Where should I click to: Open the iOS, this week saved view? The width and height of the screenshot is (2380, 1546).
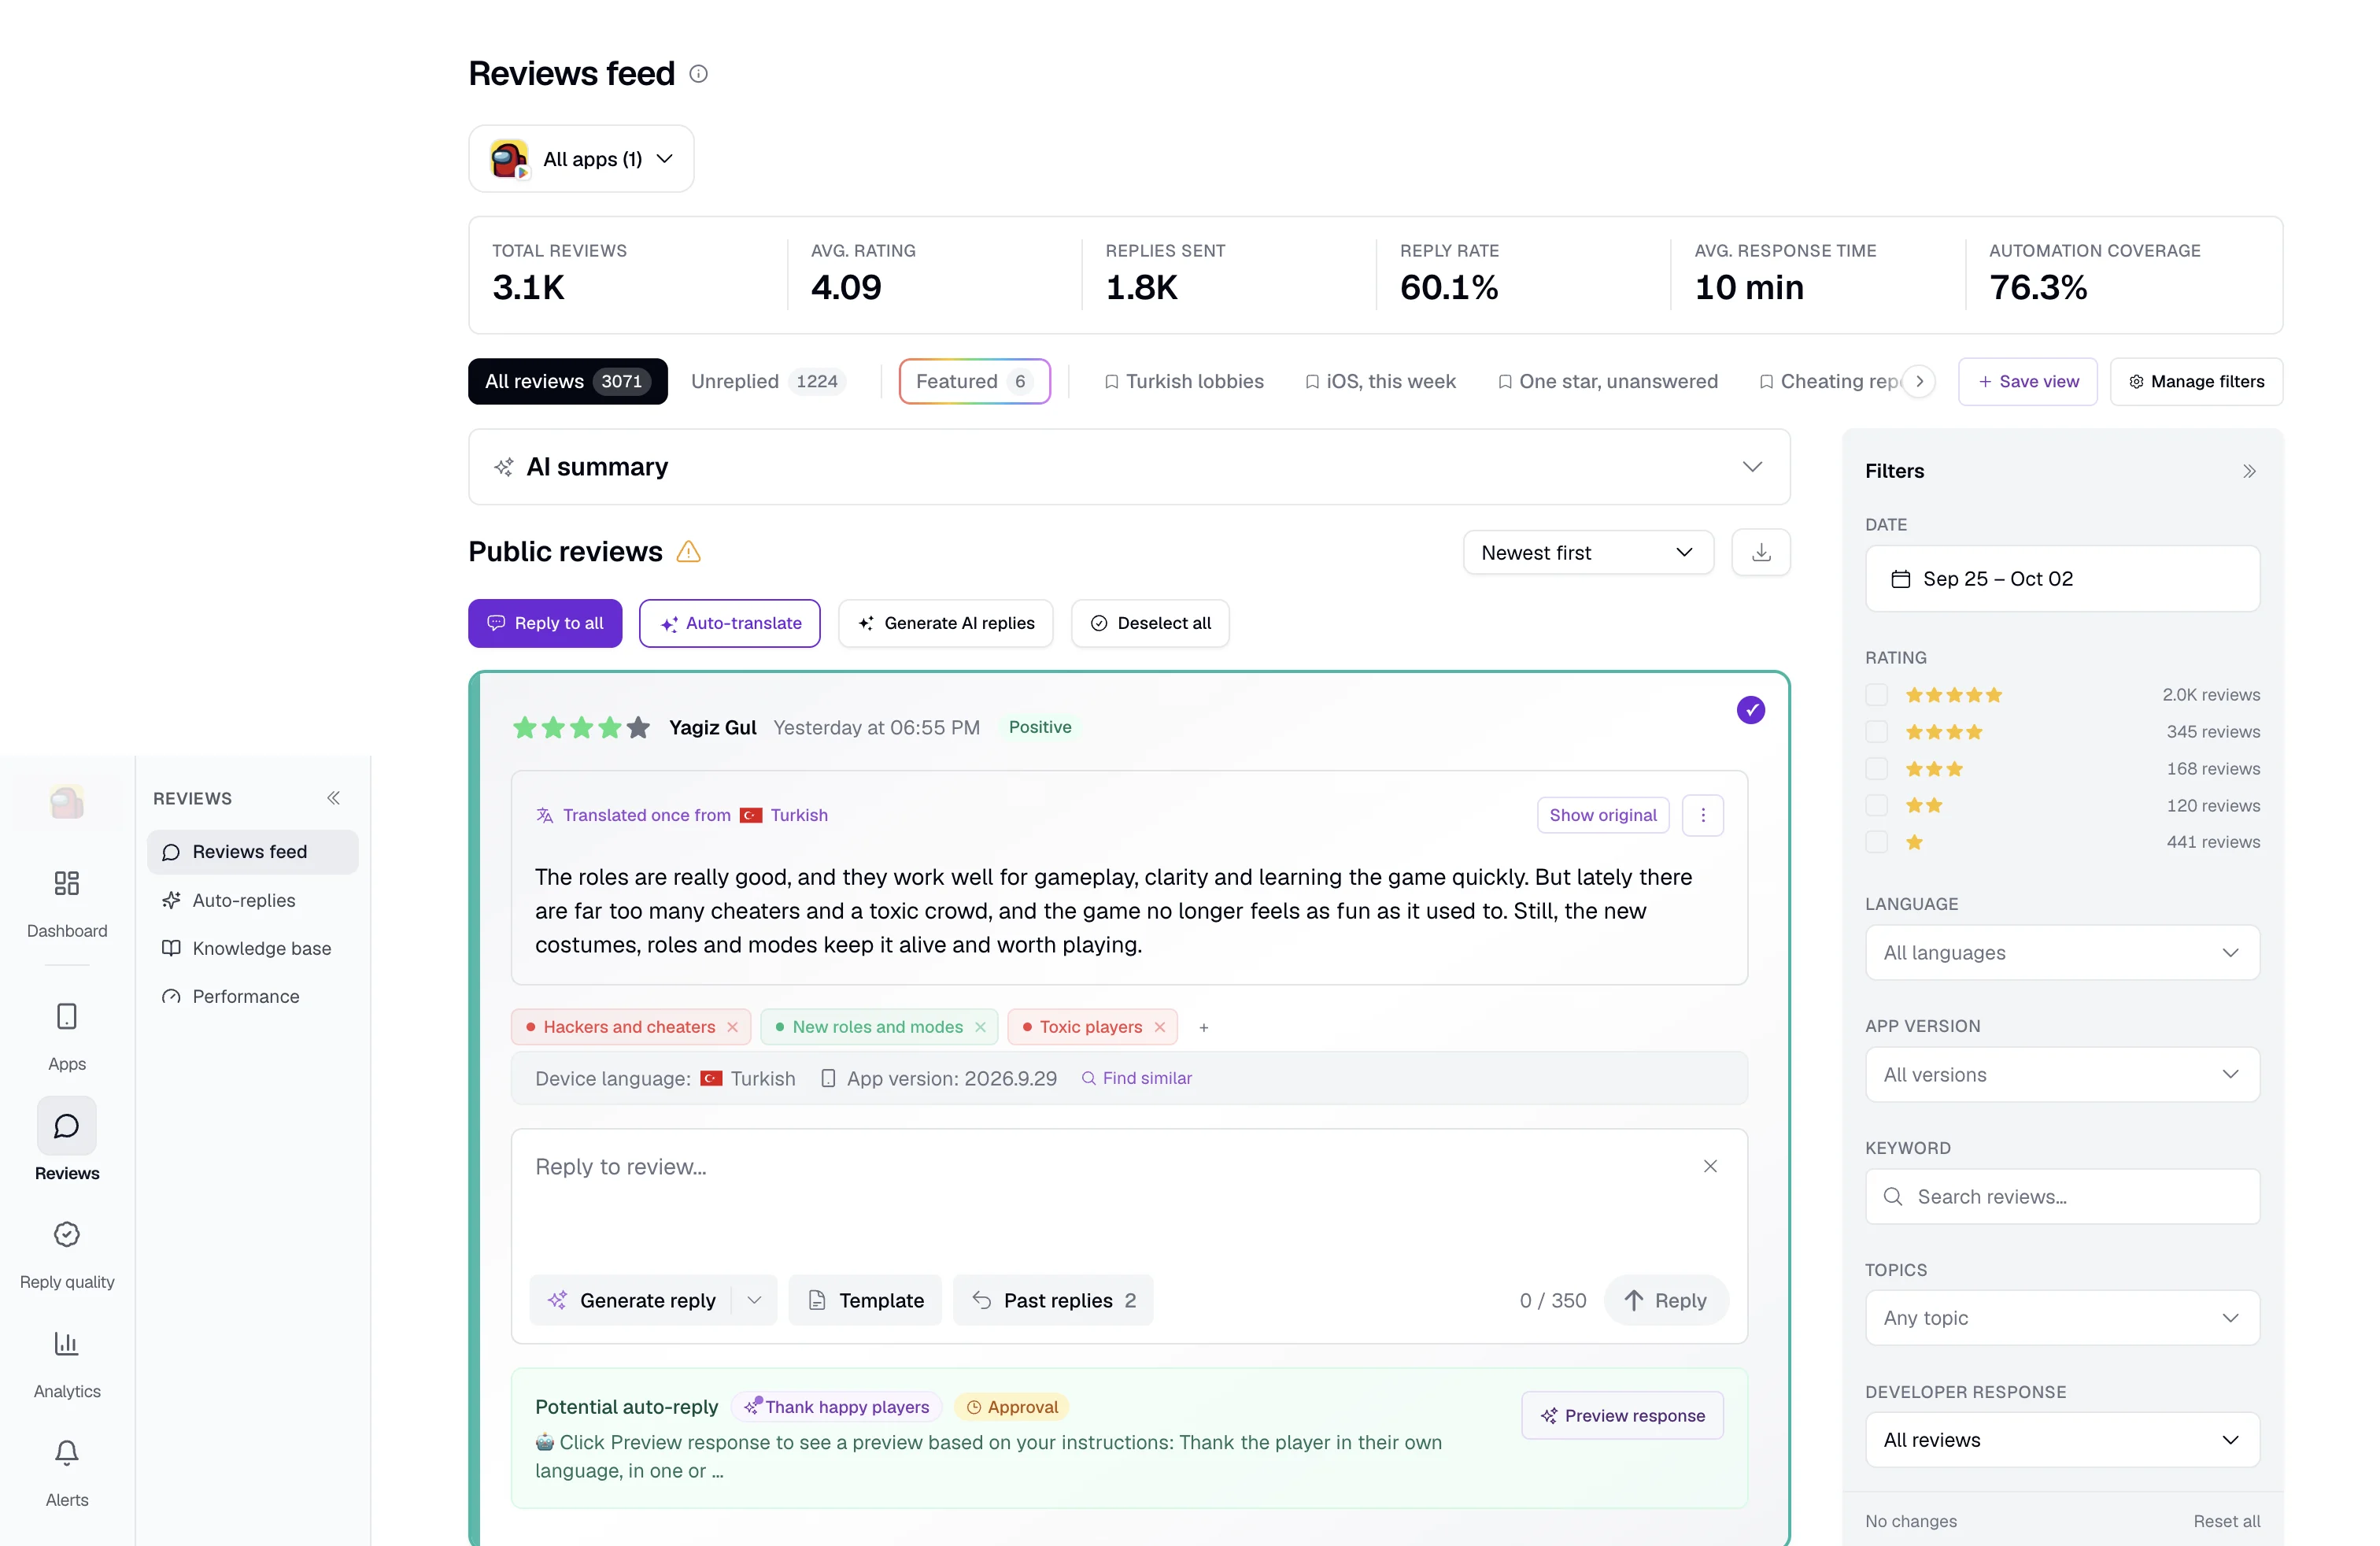click(x=1380, y=381)
